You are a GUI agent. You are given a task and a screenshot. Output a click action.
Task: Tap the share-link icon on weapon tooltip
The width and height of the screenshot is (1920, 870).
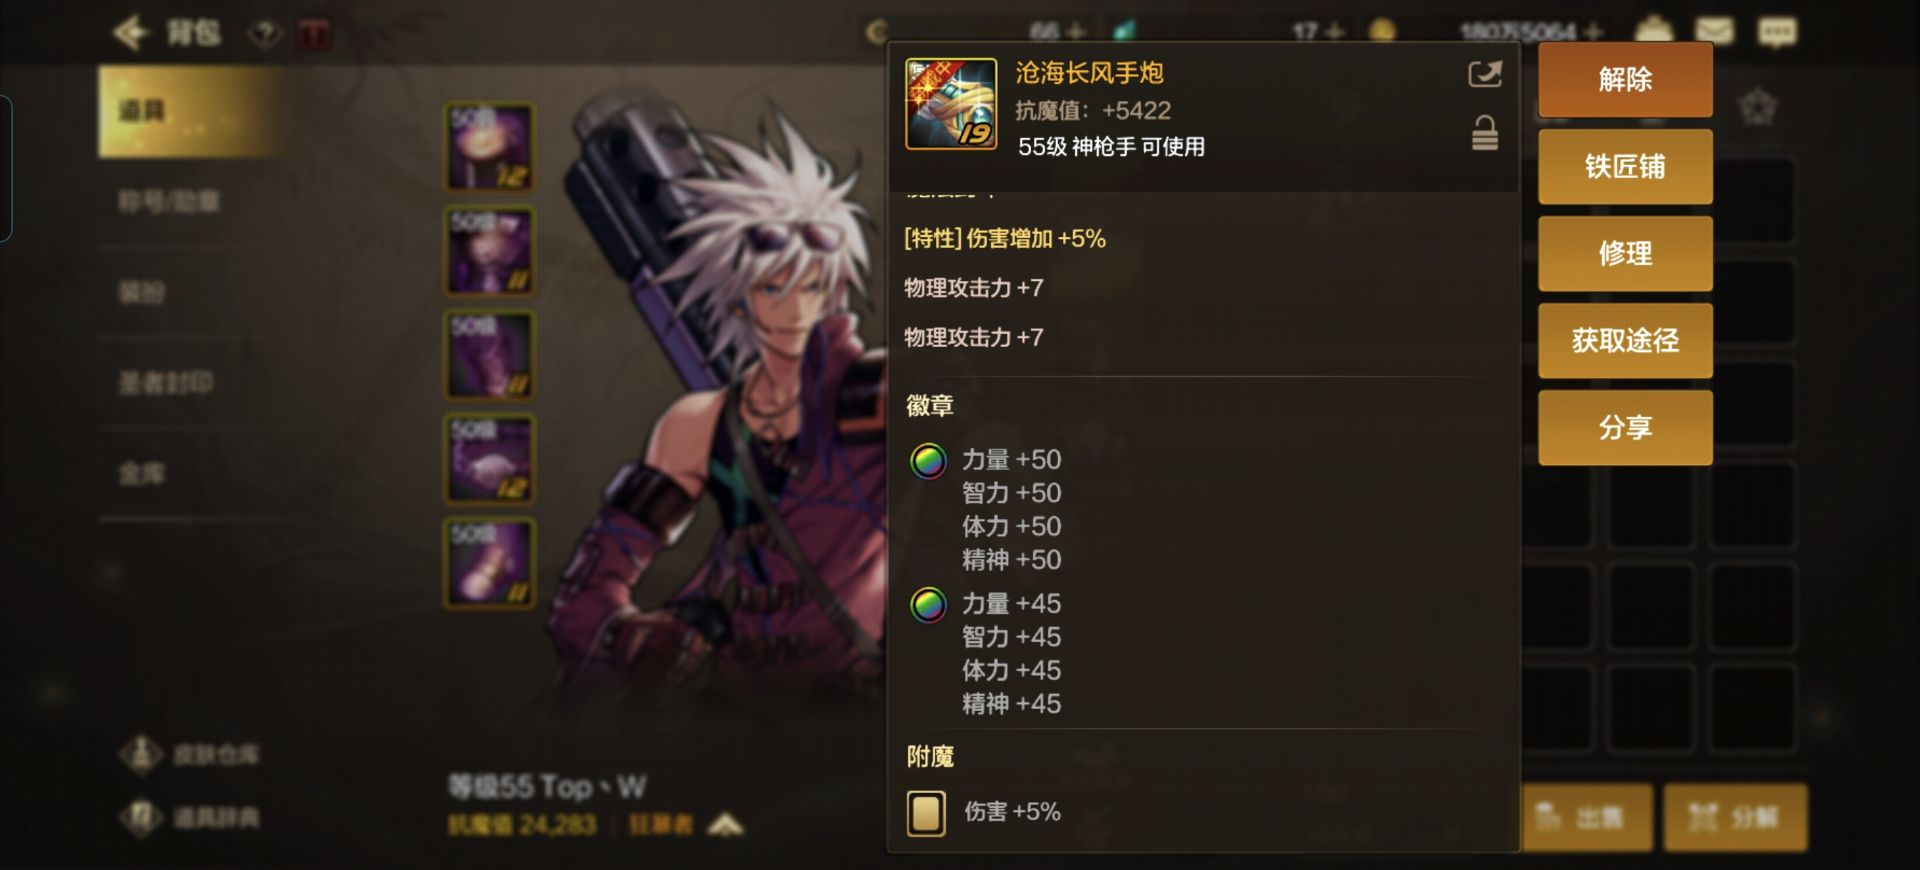tap(1484, 75)
